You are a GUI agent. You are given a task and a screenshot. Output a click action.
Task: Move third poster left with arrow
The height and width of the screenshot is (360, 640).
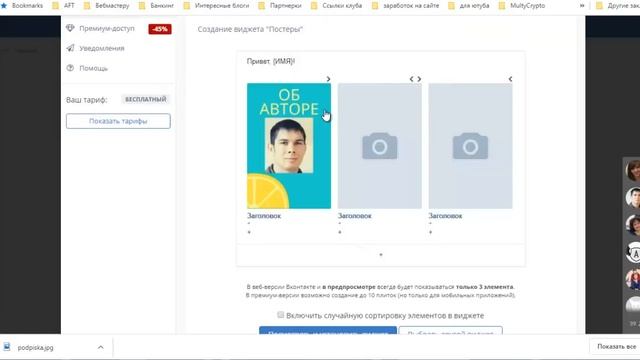510,79
